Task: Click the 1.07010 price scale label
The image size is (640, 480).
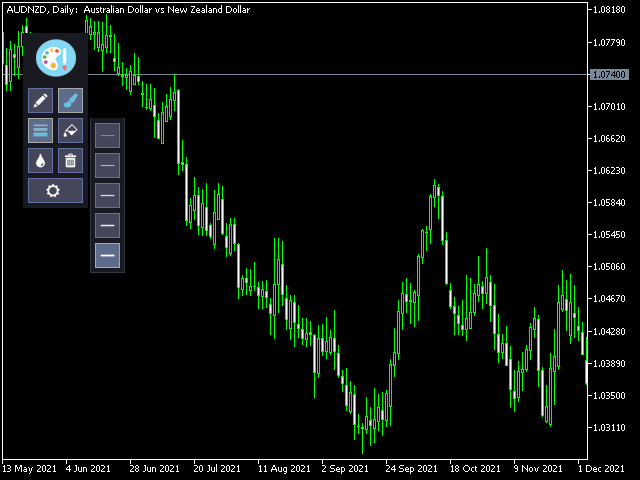Action: [x=609, y=107]
